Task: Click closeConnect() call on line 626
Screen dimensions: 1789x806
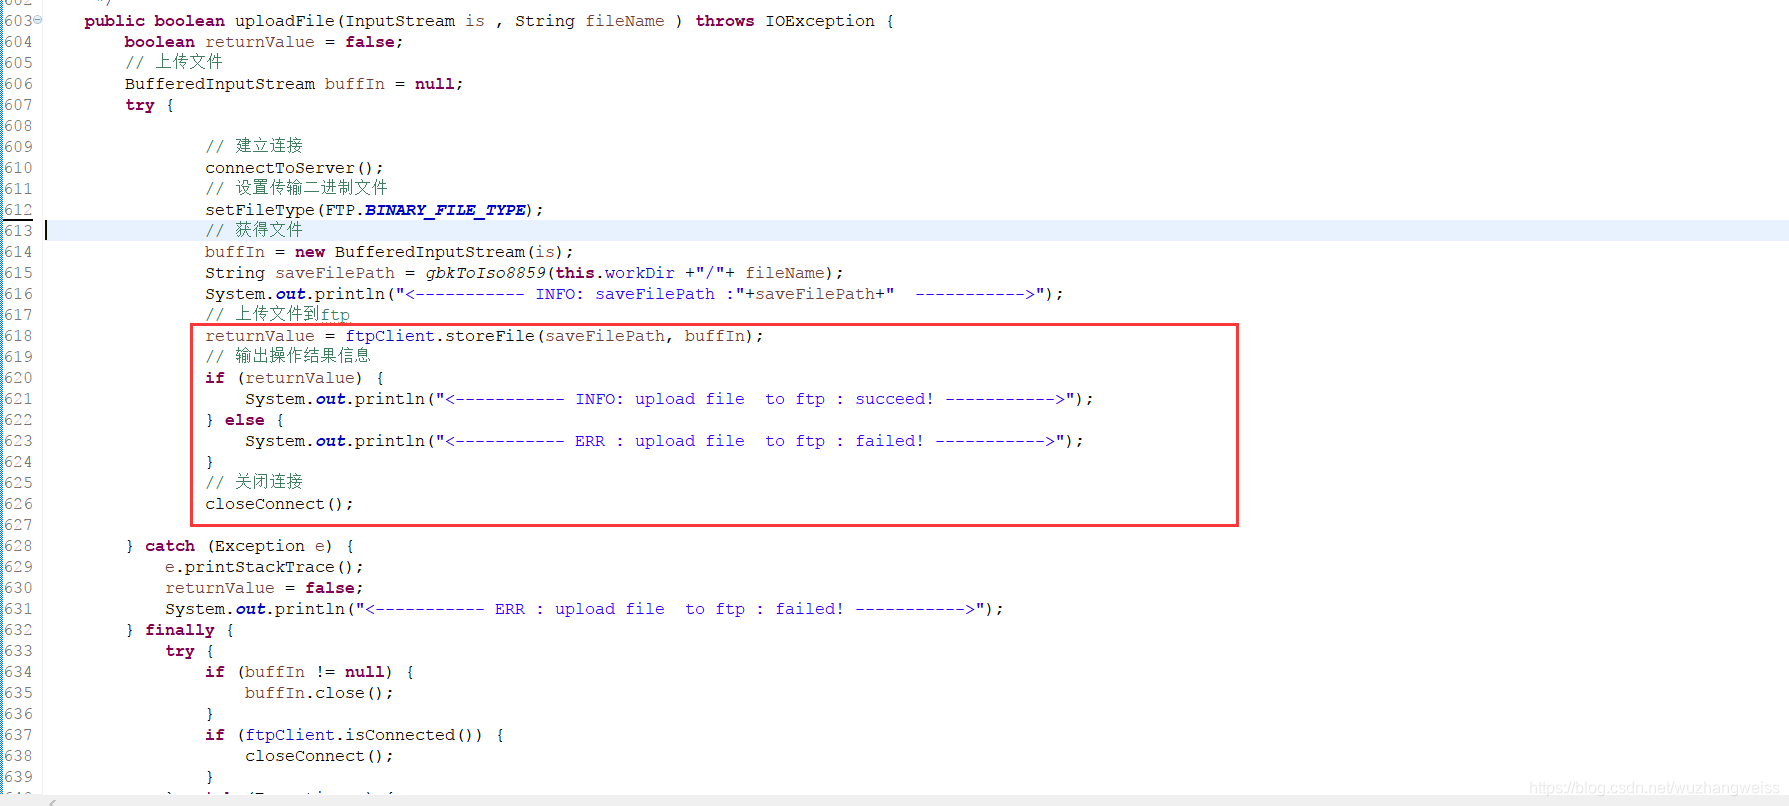Action: (x=279, y=504)
